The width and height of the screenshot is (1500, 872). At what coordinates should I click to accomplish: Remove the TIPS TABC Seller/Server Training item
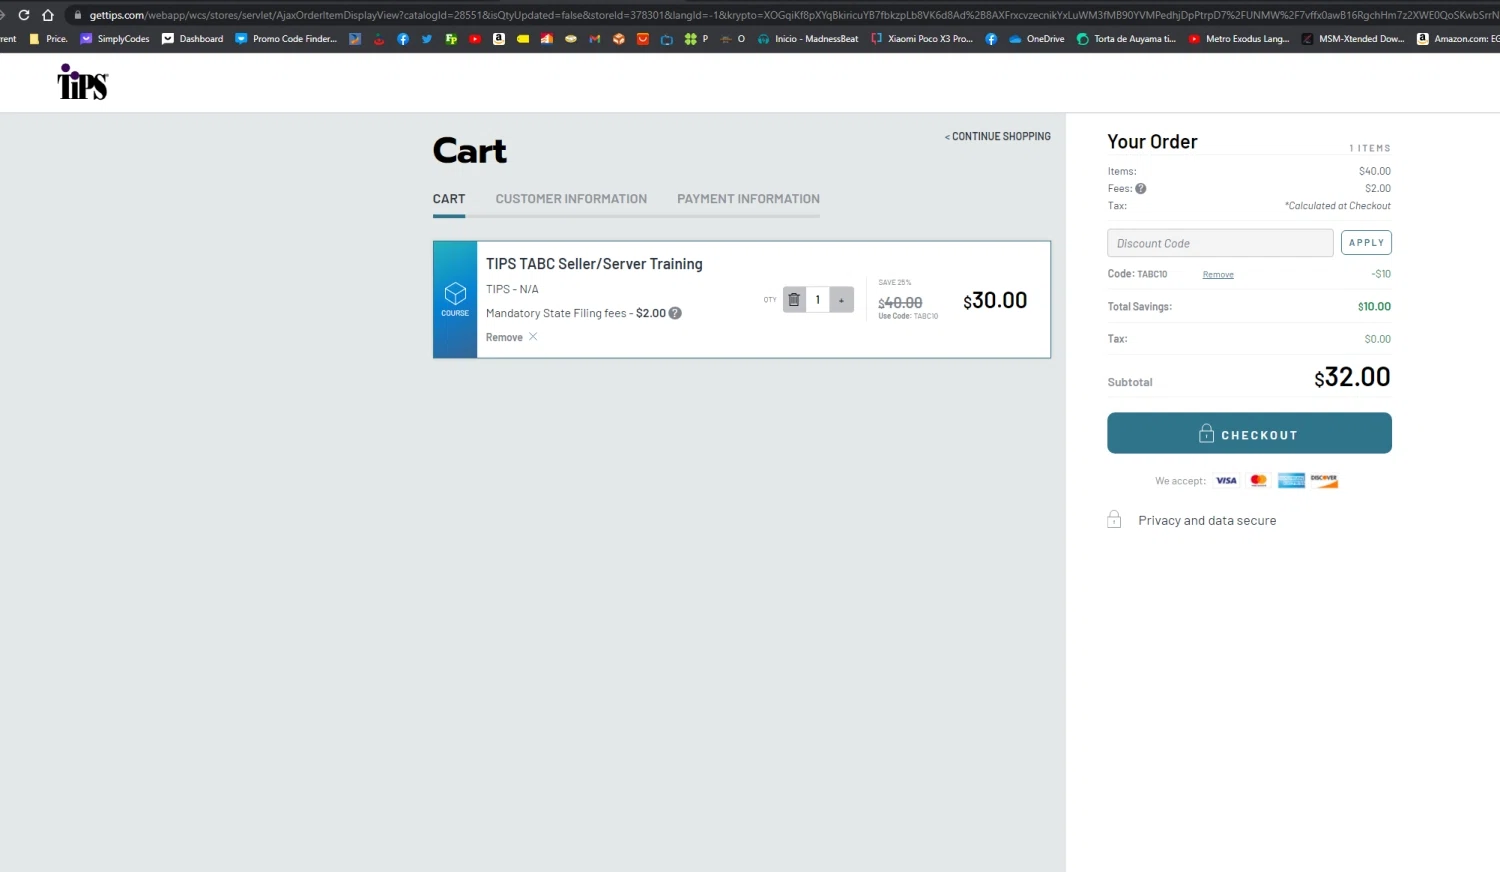(x=504, y=337)
